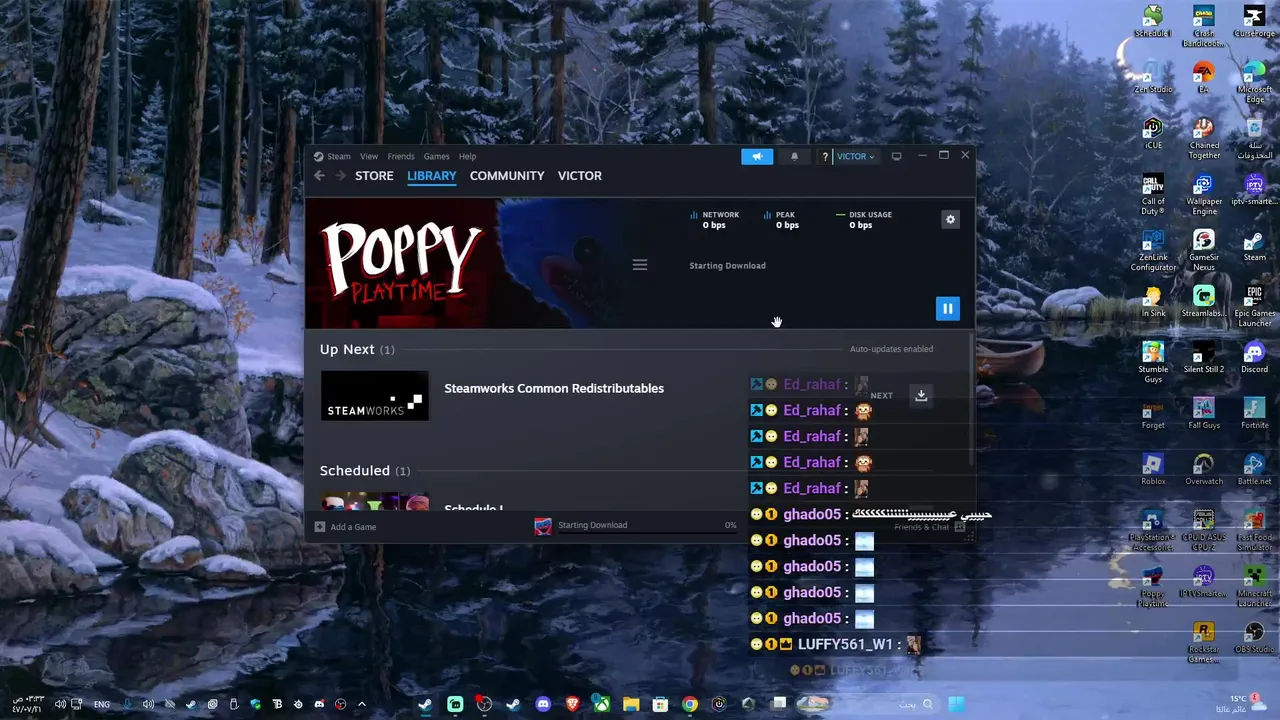Image resolution: width=1280 pixels, height=720 pixels.
Task: Open Steam notifications bell
Action: point(795,156)
